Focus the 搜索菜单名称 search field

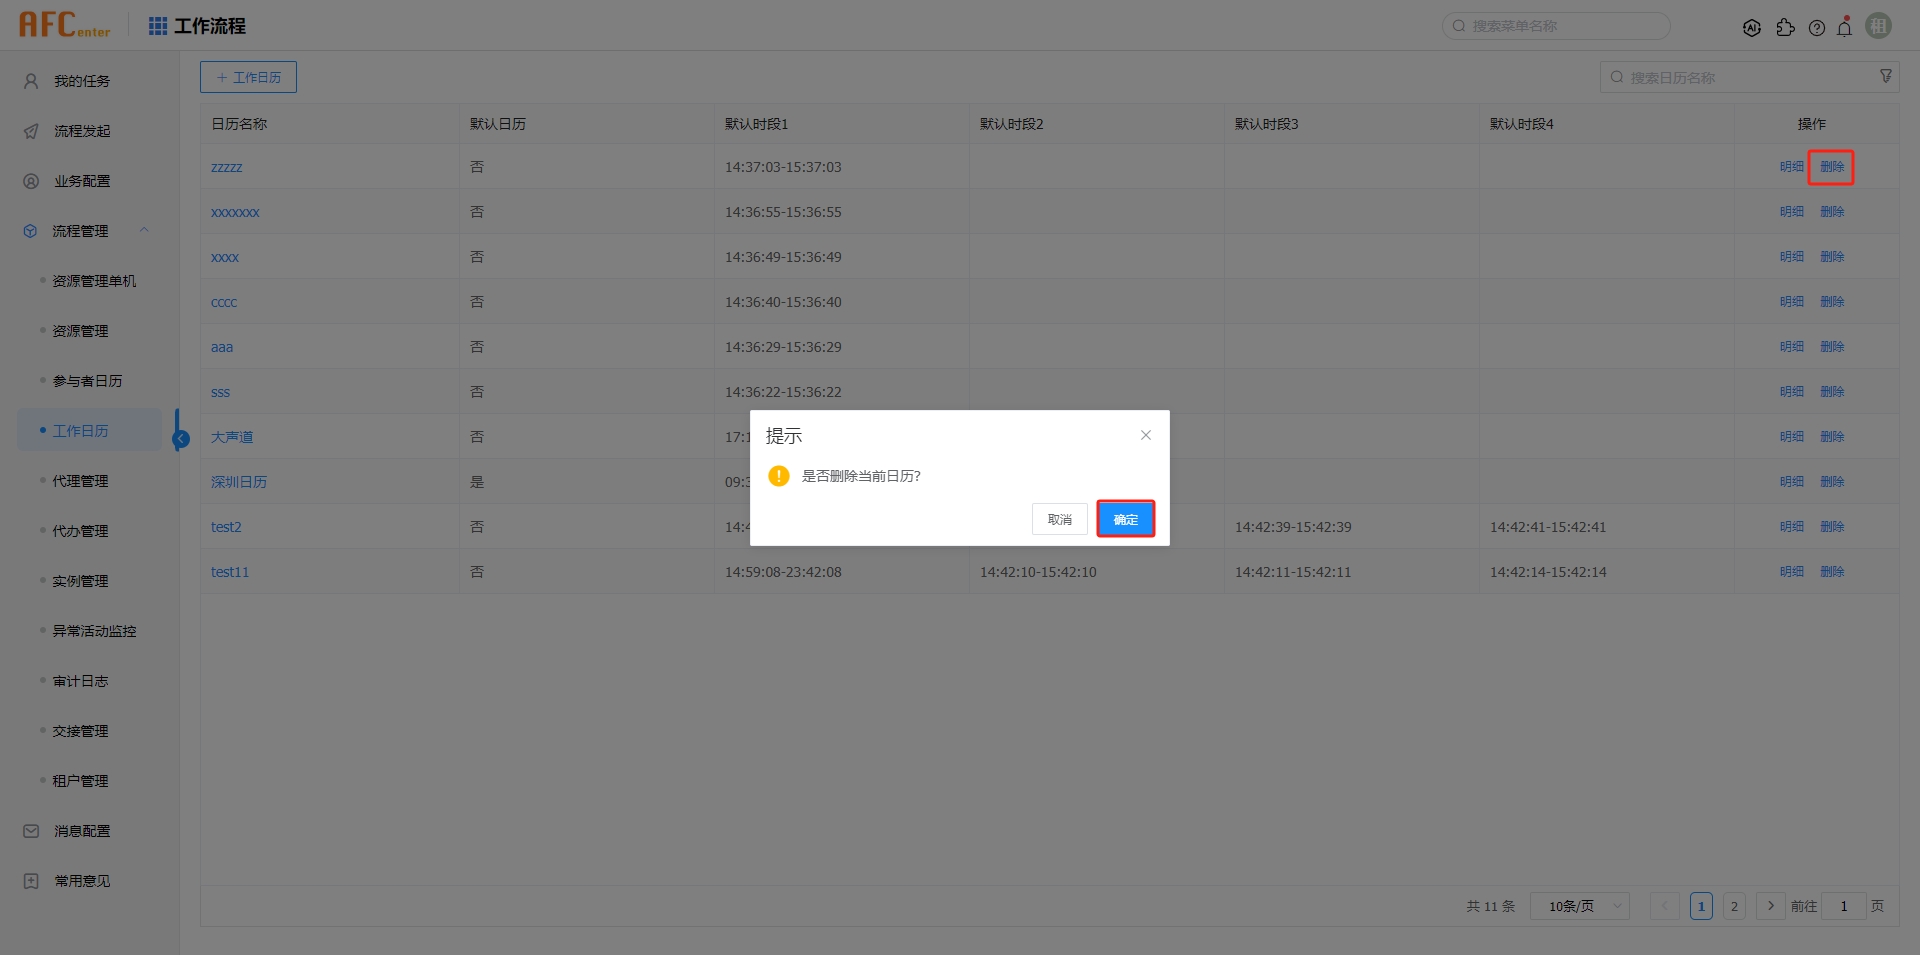point(1562,26)
